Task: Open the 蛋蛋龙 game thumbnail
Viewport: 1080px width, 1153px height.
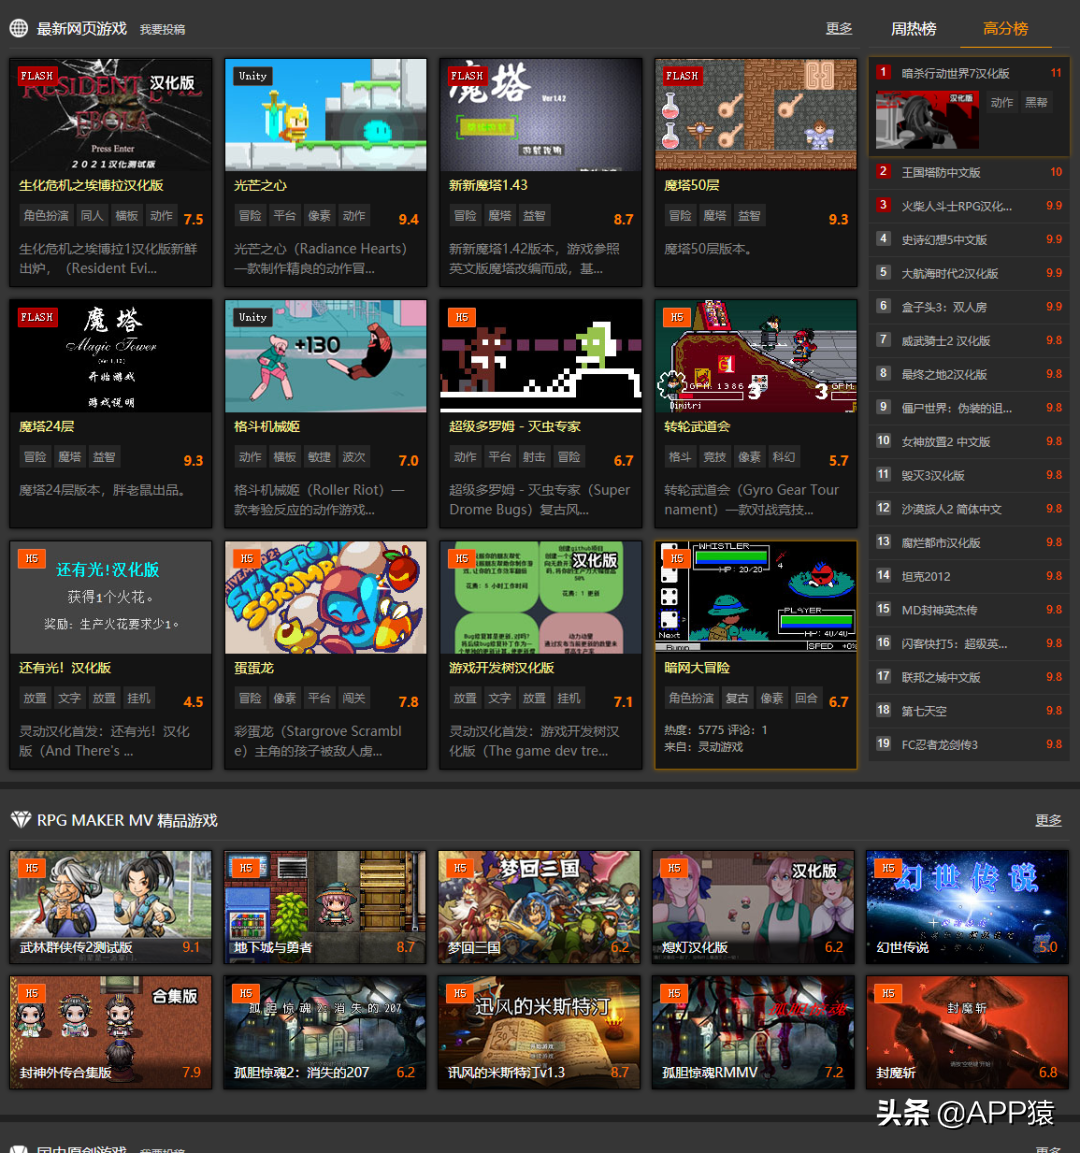Action: (326, 598)
